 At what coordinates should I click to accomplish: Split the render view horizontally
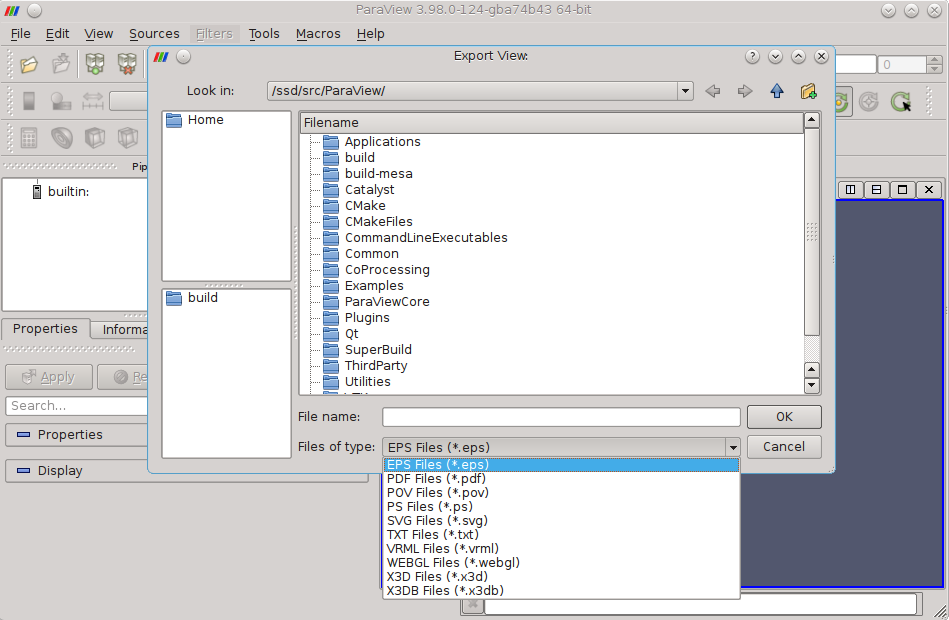850,188
